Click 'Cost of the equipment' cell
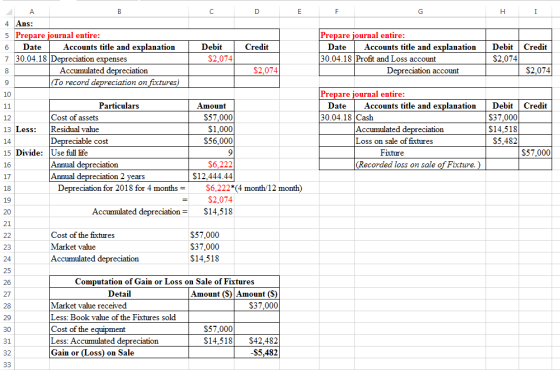Image resolution: width=560 pixels, height=370 pixels. click(119, 329)
